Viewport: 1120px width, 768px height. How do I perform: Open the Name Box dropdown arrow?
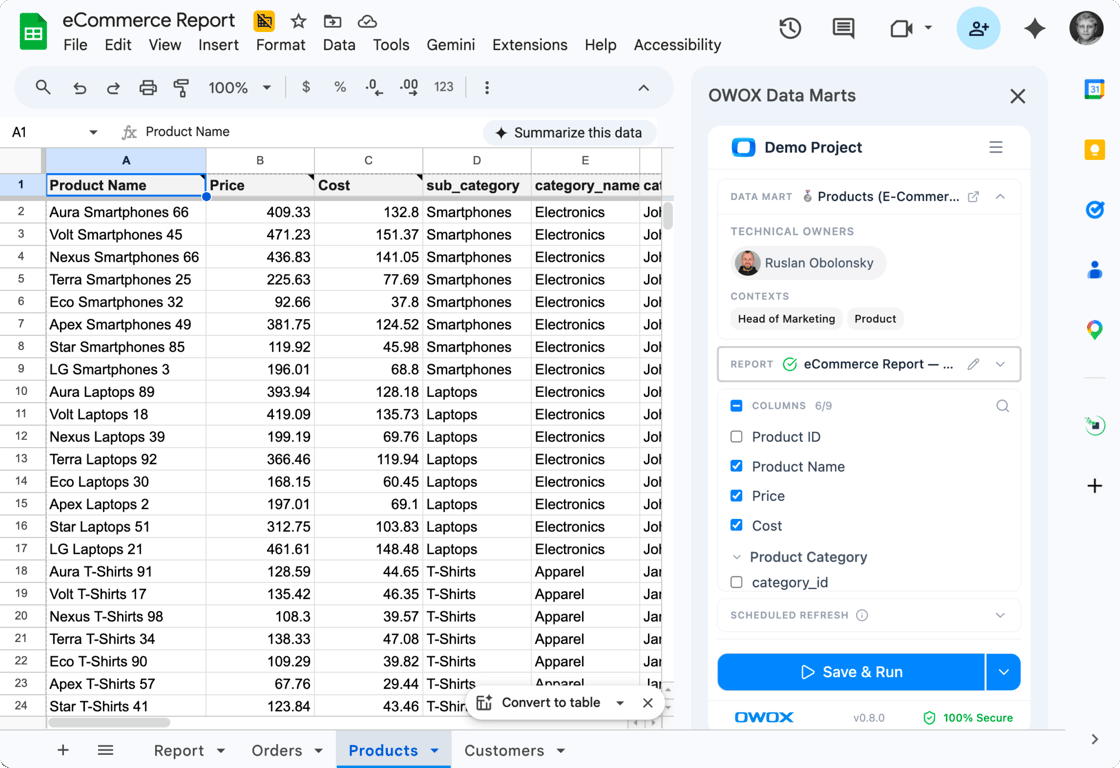tap(93, 132)
